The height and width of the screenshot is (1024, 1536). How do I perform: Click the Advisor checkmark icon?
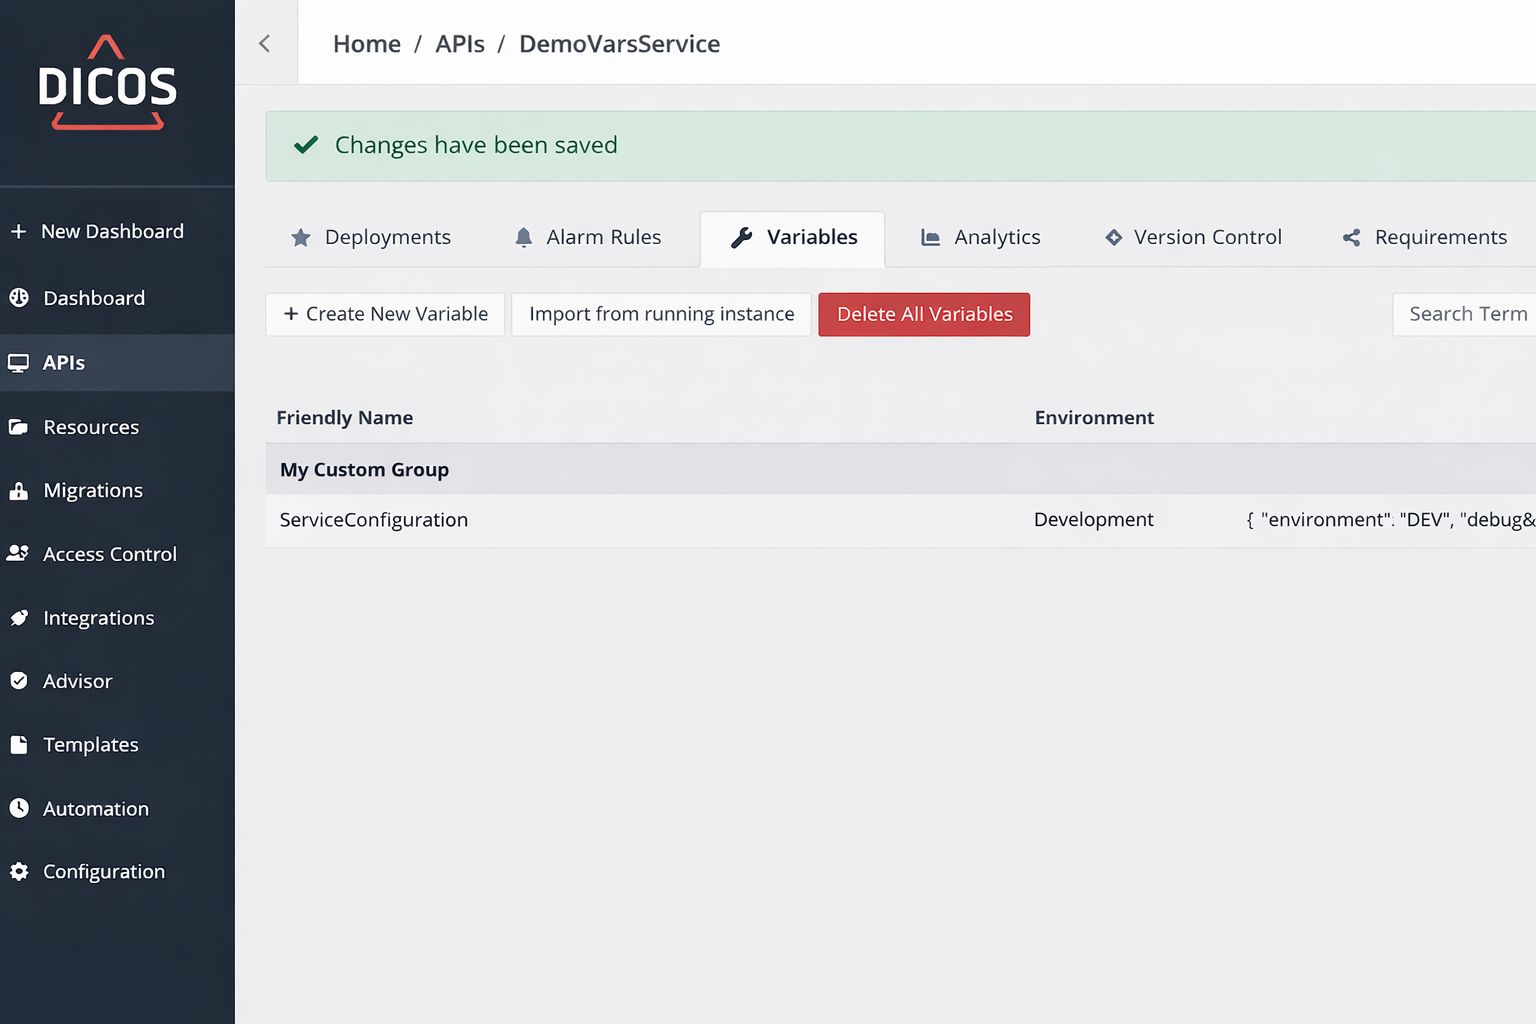point(19,681)
